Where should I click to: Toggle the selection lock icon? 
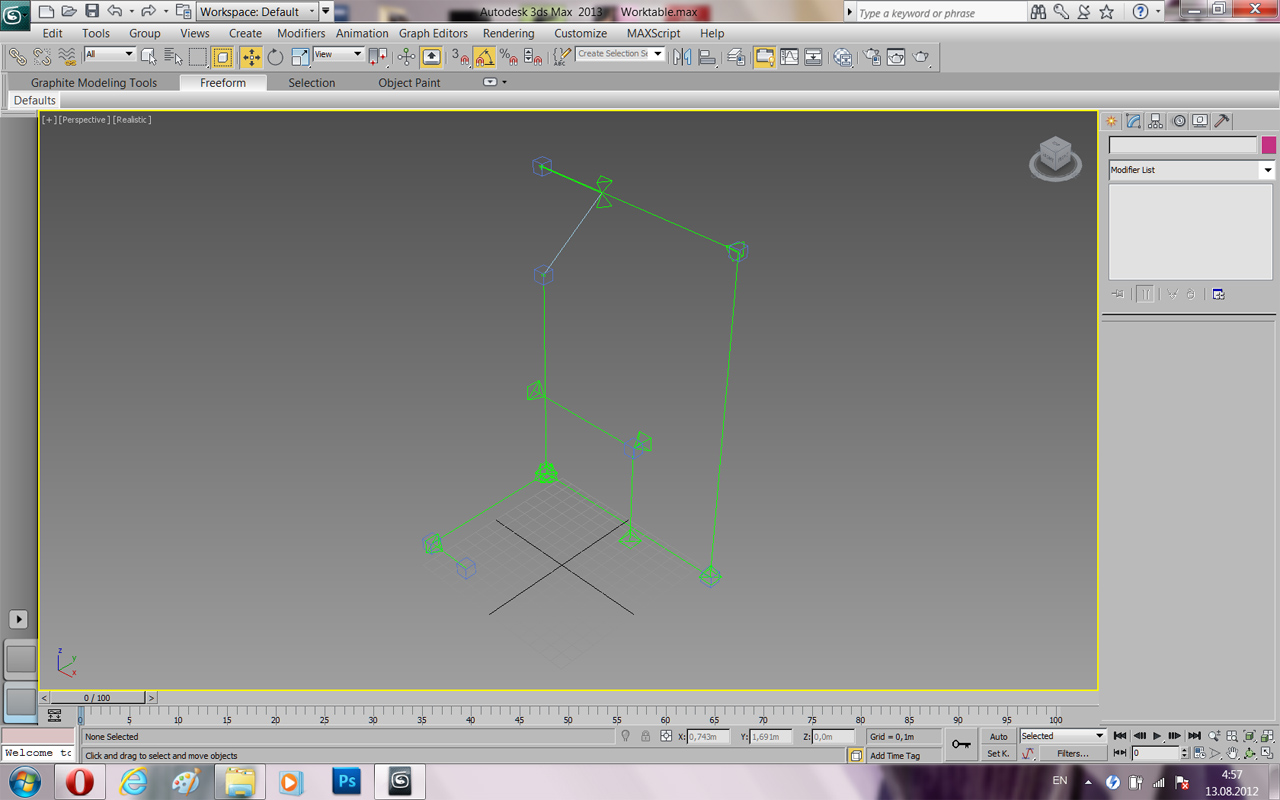(646, 736)
